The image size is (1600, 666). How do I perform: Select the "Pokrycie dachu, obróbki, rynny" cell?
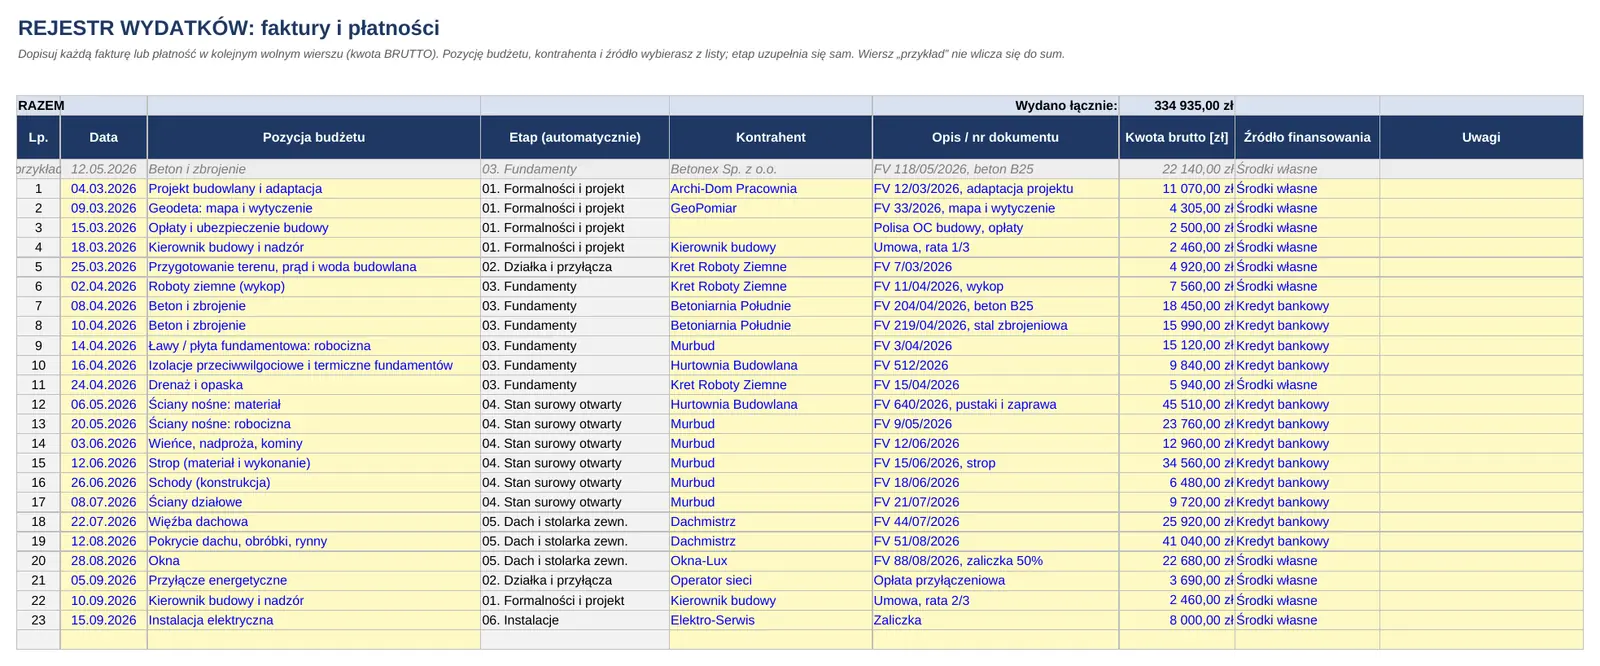coord(314,541)
